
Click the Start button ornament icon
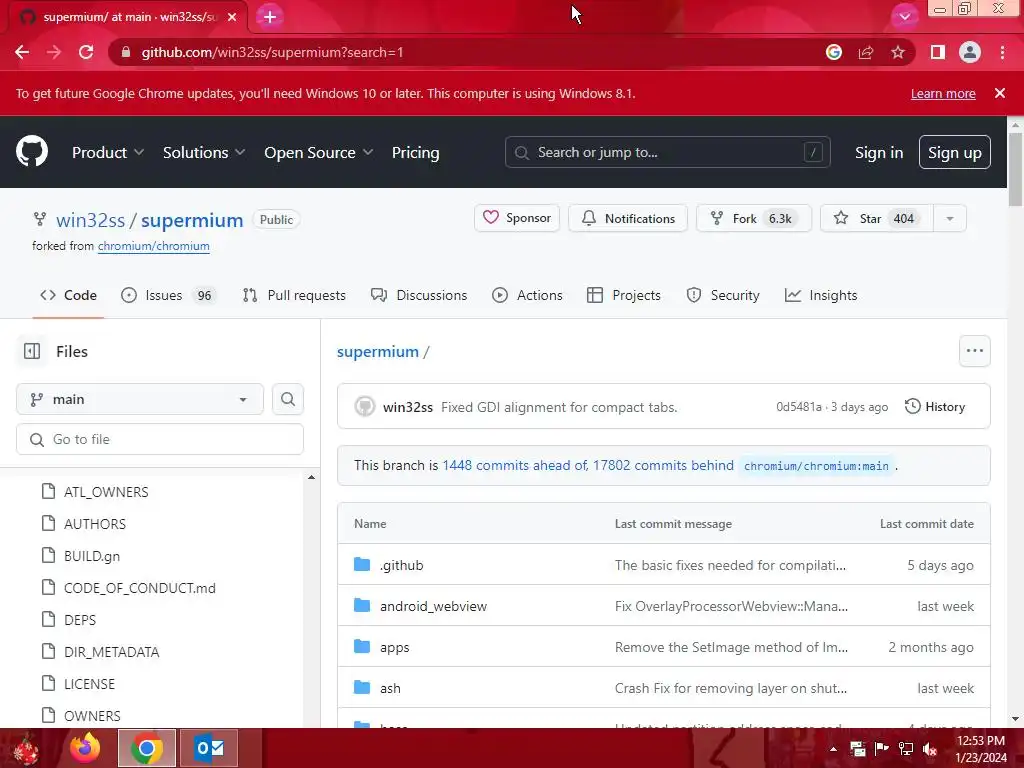pos(25,748)
